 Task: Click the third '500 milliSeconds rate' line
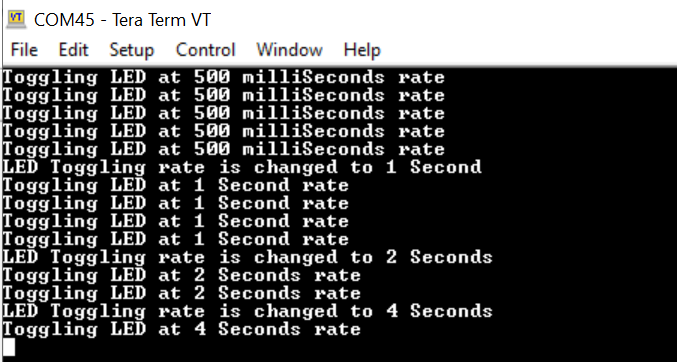(x=224, y=114)
